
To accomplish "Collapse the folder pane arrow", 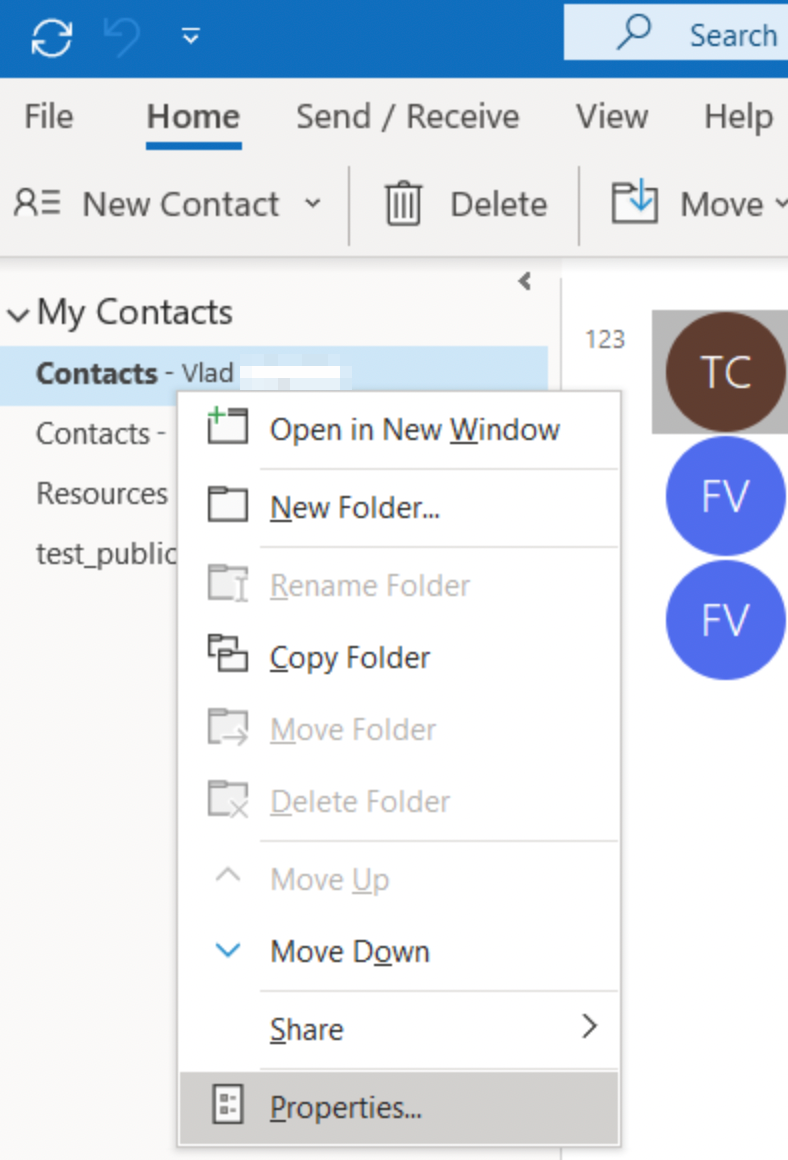I will point(525,281).
